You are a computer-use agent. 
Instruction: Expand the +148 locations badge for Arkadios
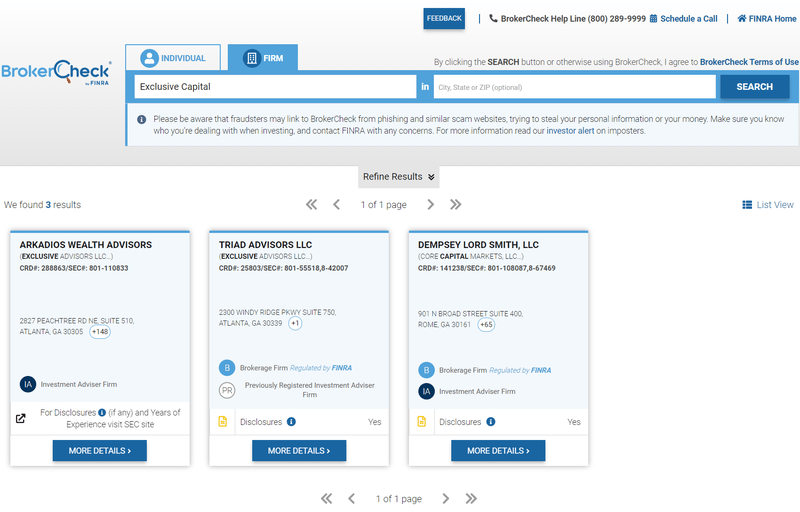click(x=100, y=331)
